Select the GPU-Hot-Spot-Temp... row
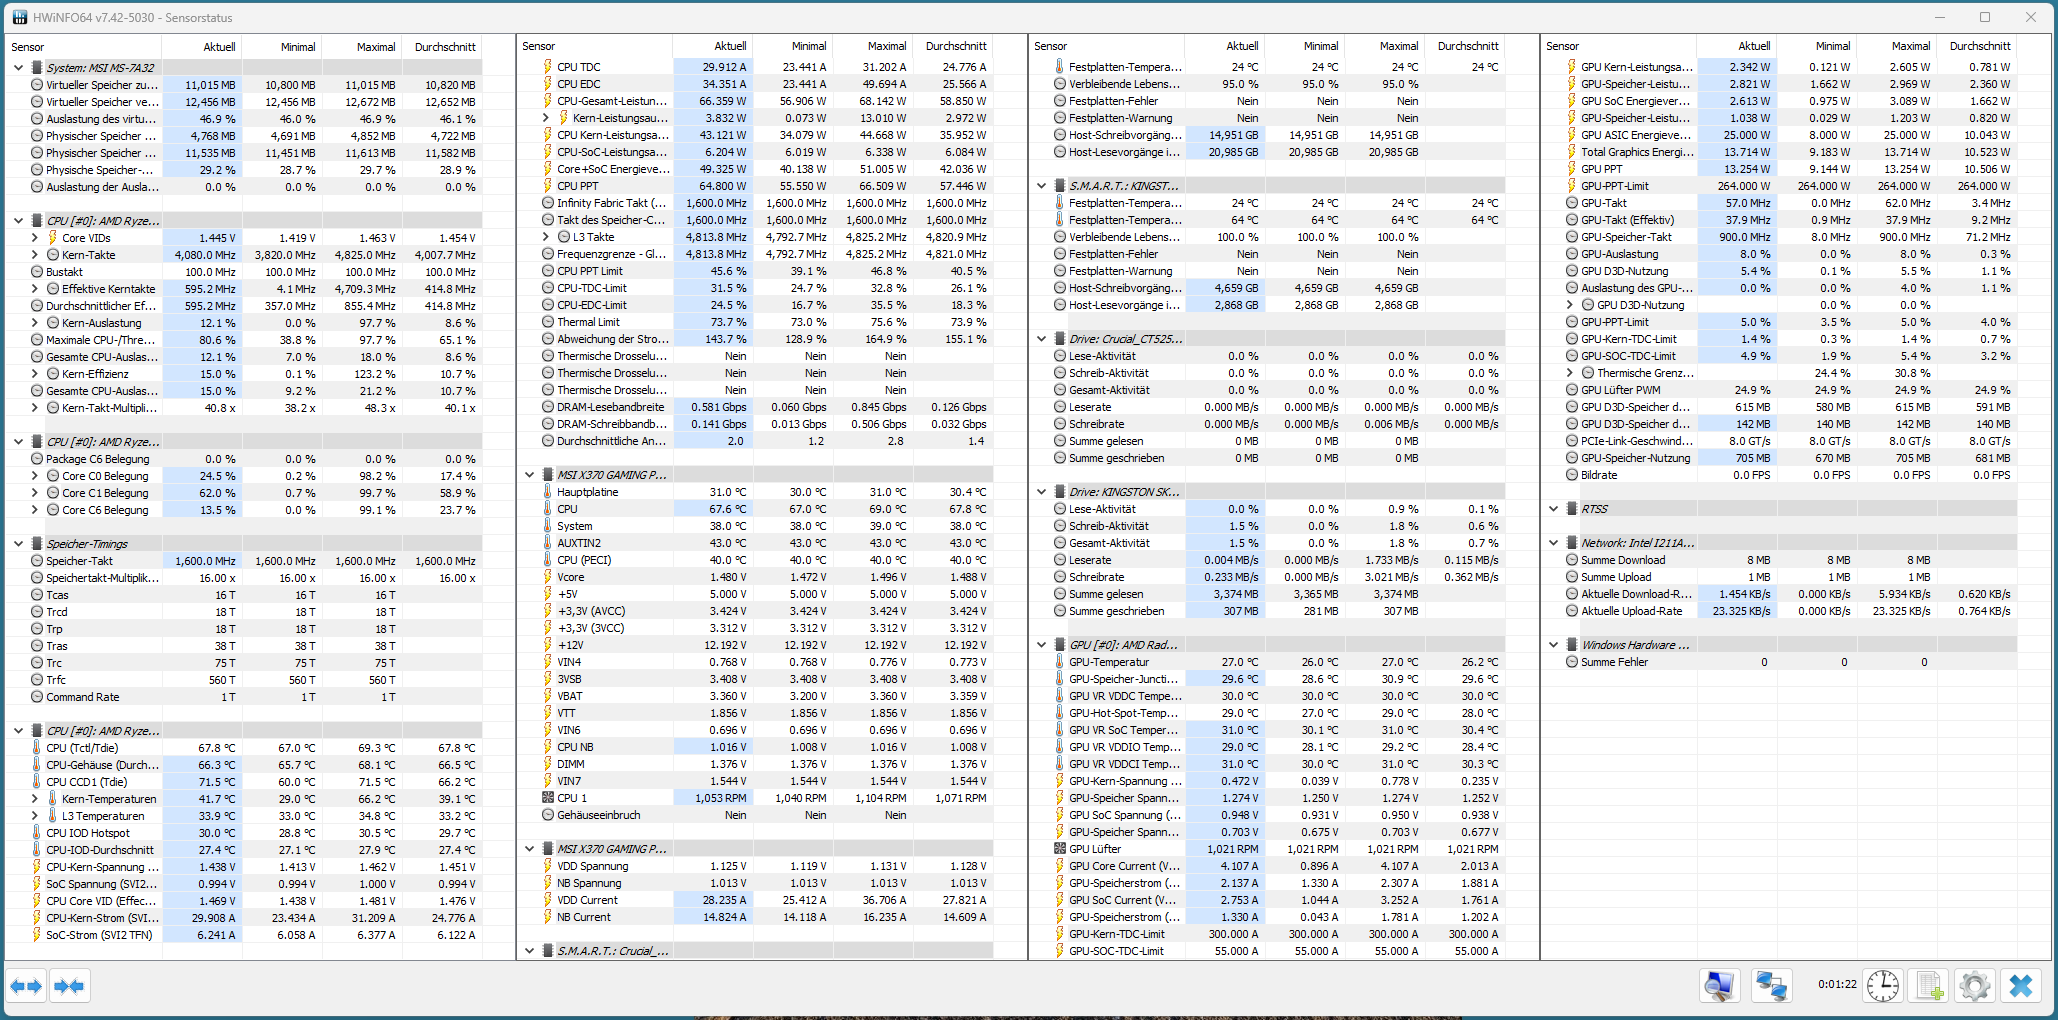This screenshot has width=2058, height=1020. click(x=1268, y=713)
